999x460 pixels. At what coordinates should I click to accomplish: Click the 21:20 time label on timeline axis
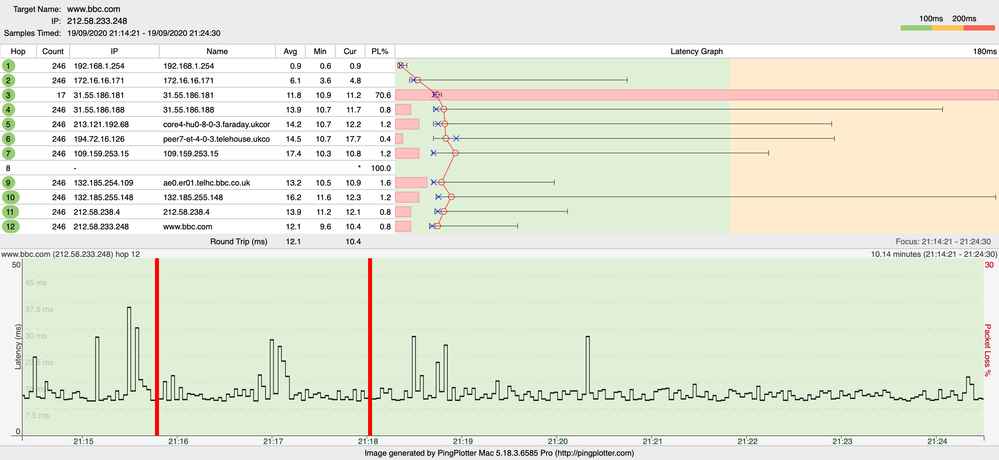(x=558, y=441)
